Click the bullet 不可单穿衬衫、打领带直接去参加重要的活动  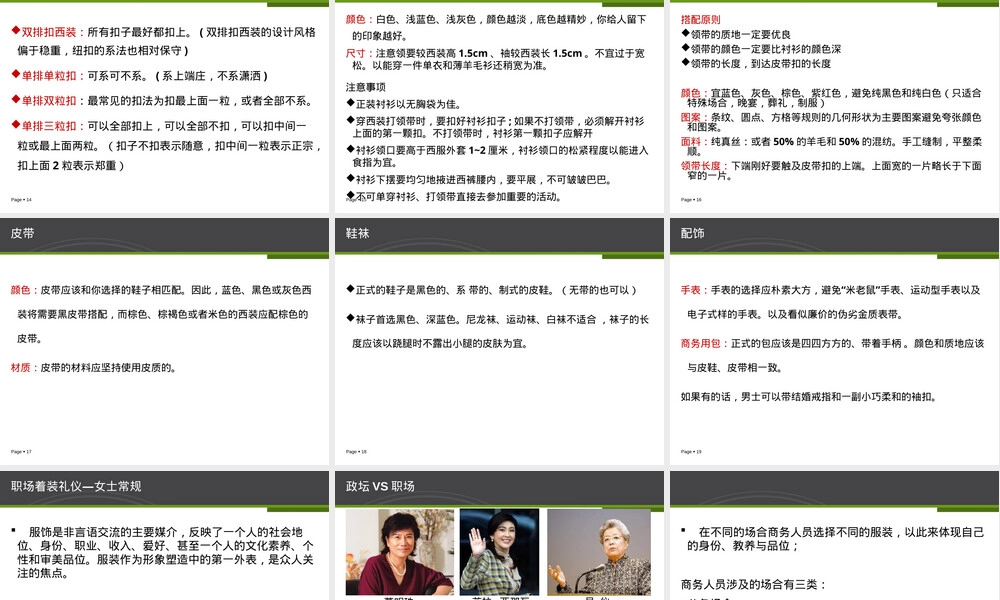click(454, 196)
